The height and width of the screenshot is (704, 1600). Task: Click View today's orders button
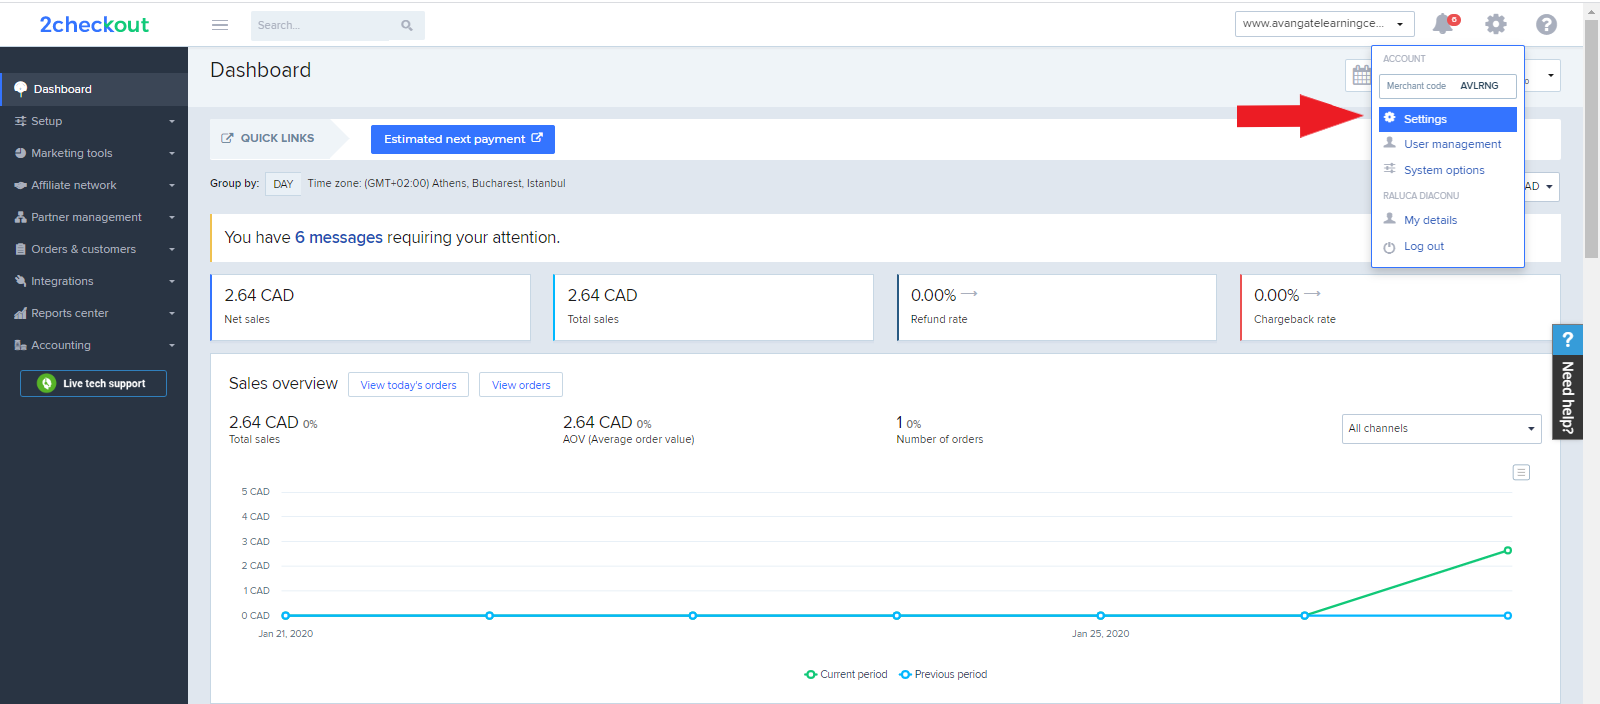pyautogui.click(x=408, y=385)
